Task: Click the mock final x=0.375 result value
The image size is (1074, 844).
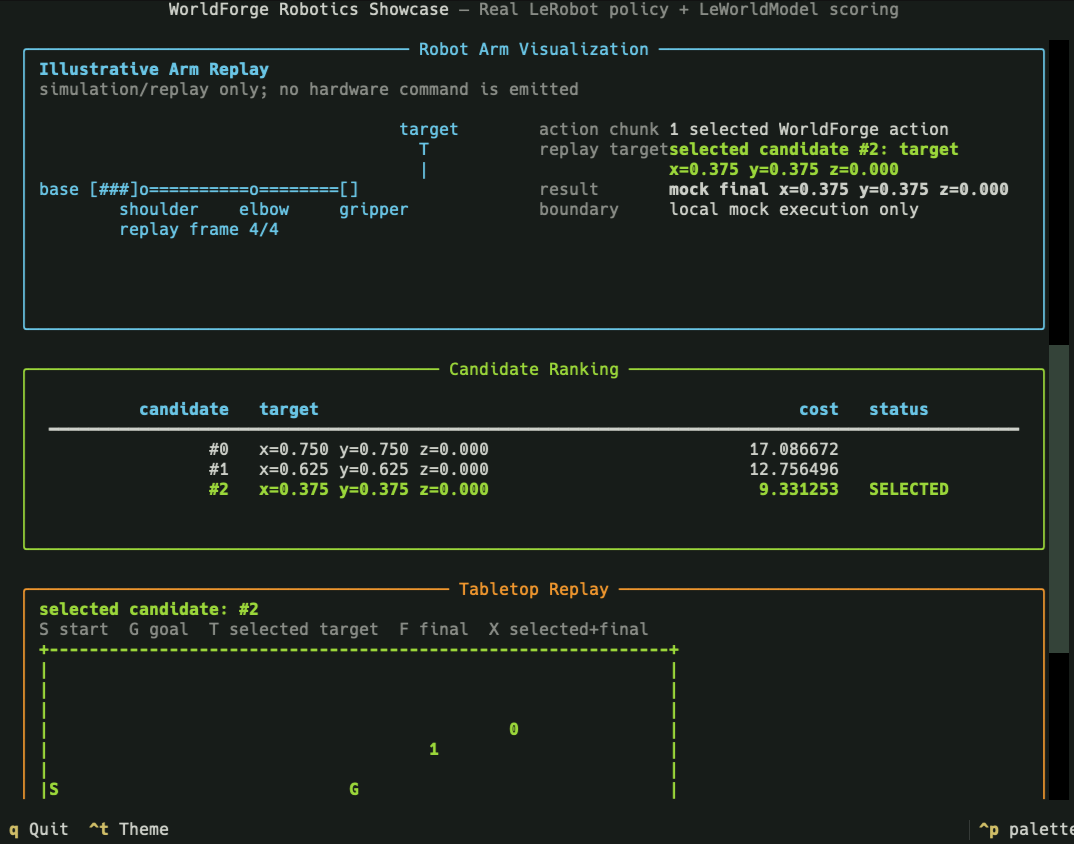Action: click(x=838, y=189)
